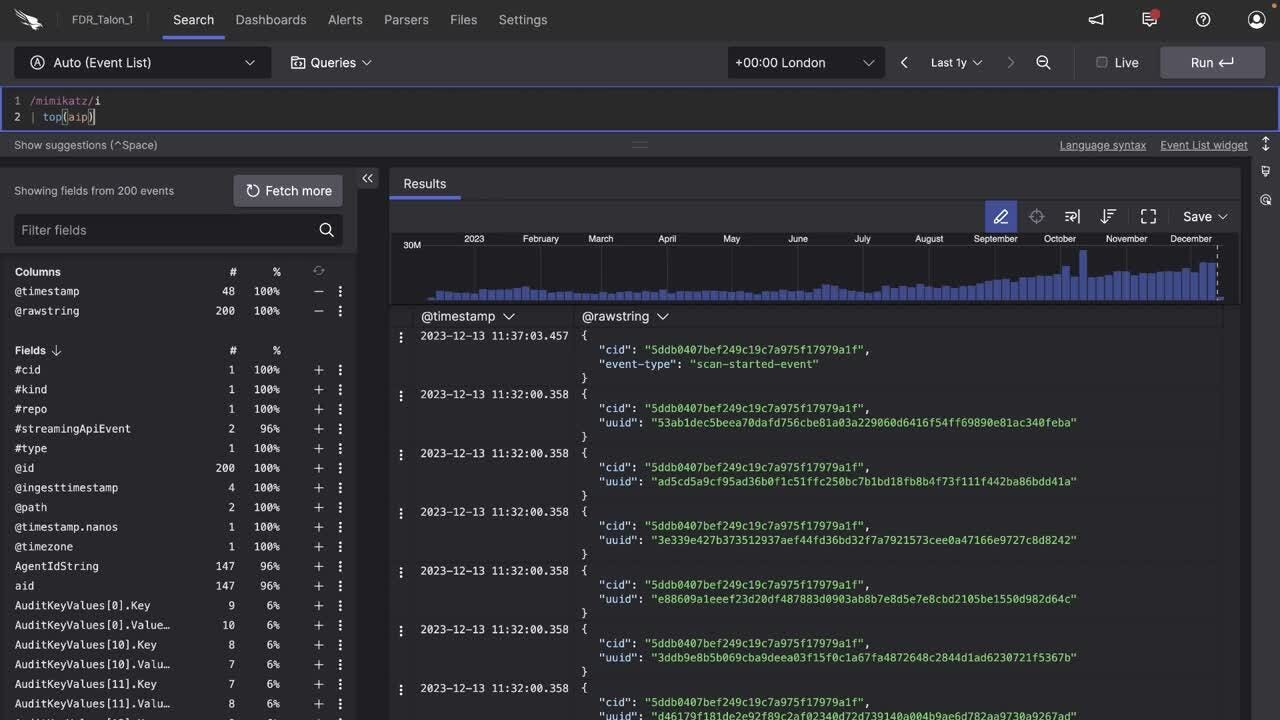Open the notifications message icon with red badge

1149,19
